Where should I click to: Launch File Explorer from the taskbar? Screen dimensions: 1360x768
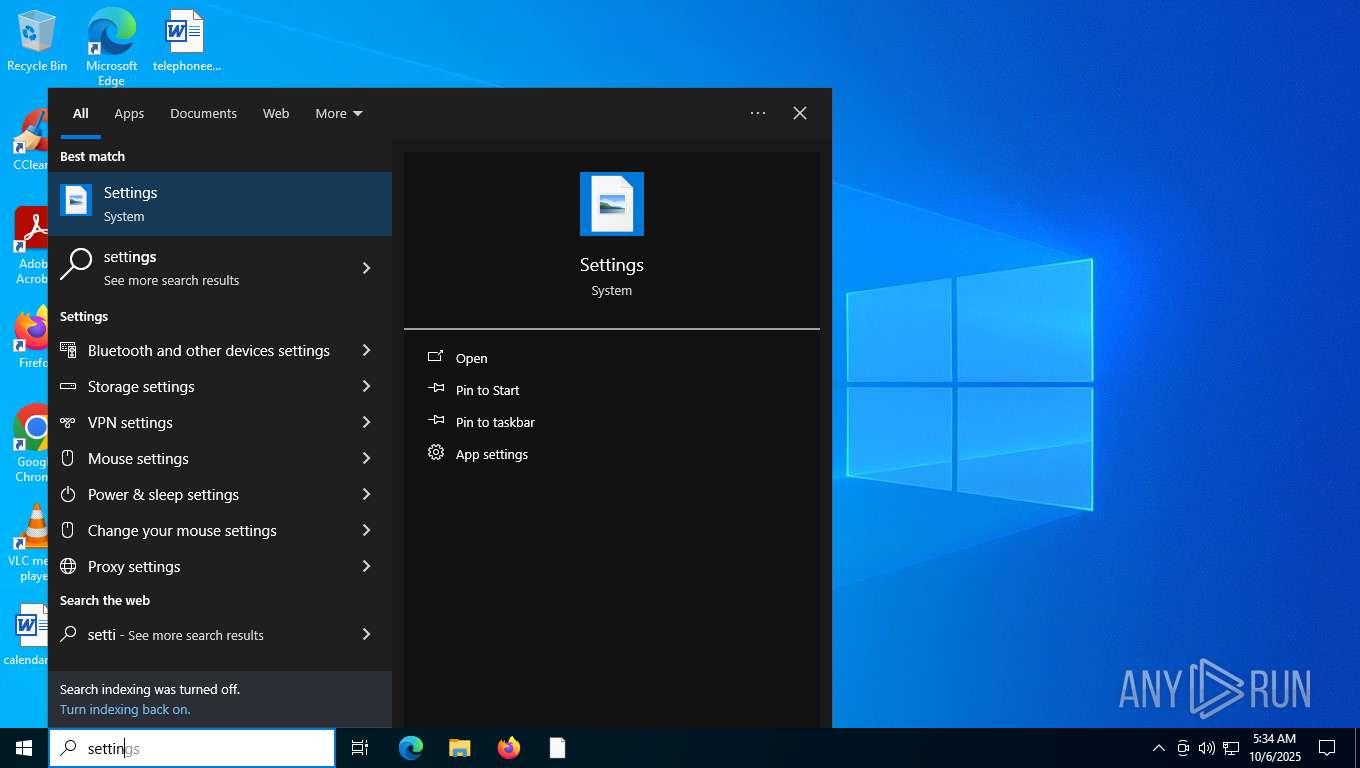[459, 748]
